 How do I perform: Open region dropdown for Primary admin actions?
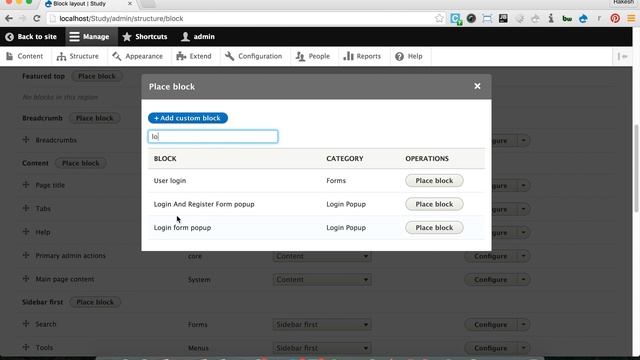pos(322,256)
